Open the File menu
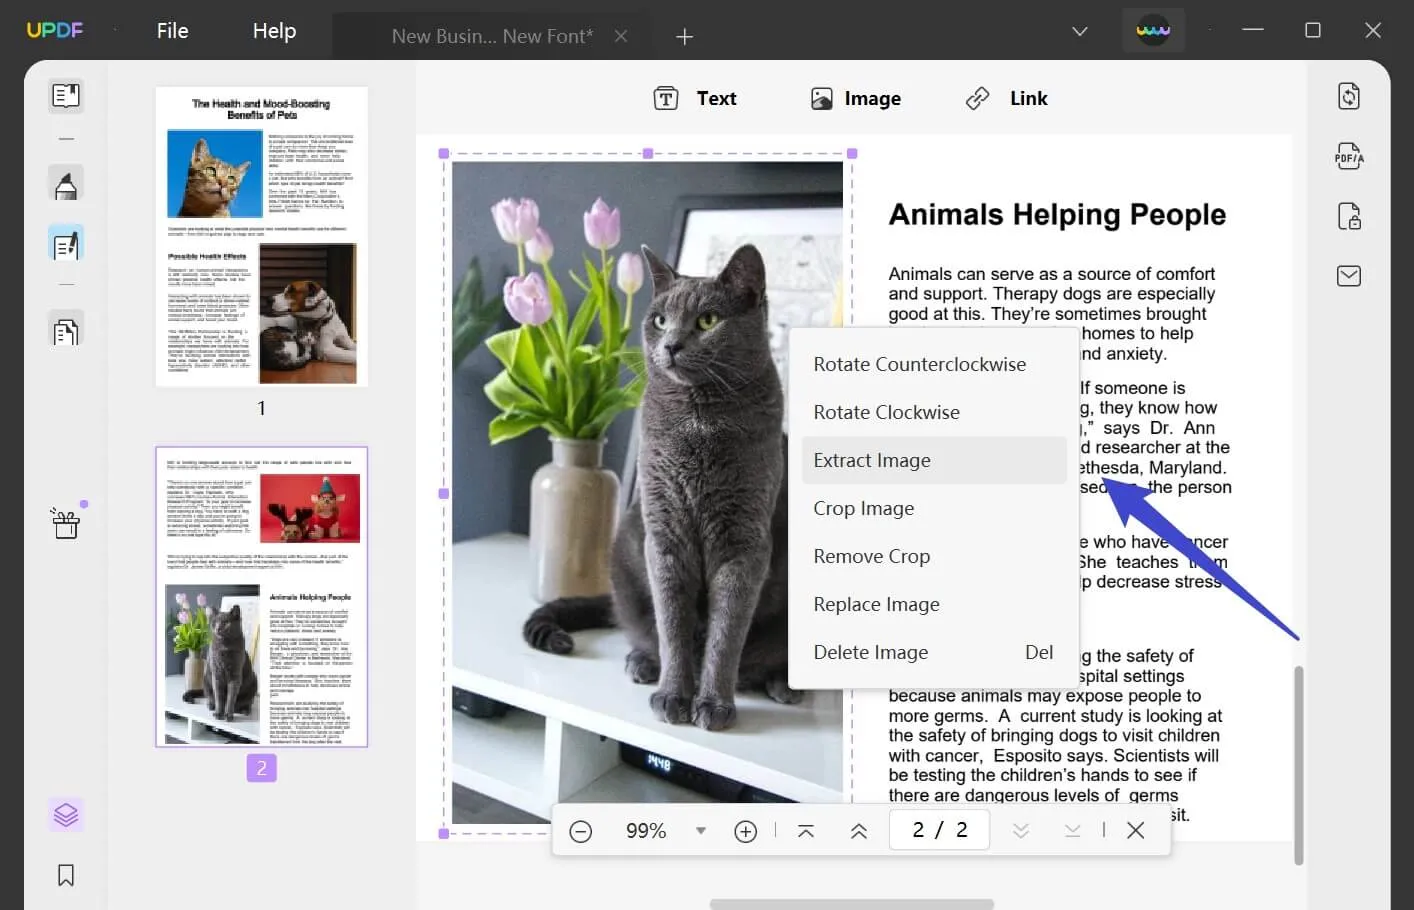Viewport: 1414px width, 910px height. click(171, 30)
